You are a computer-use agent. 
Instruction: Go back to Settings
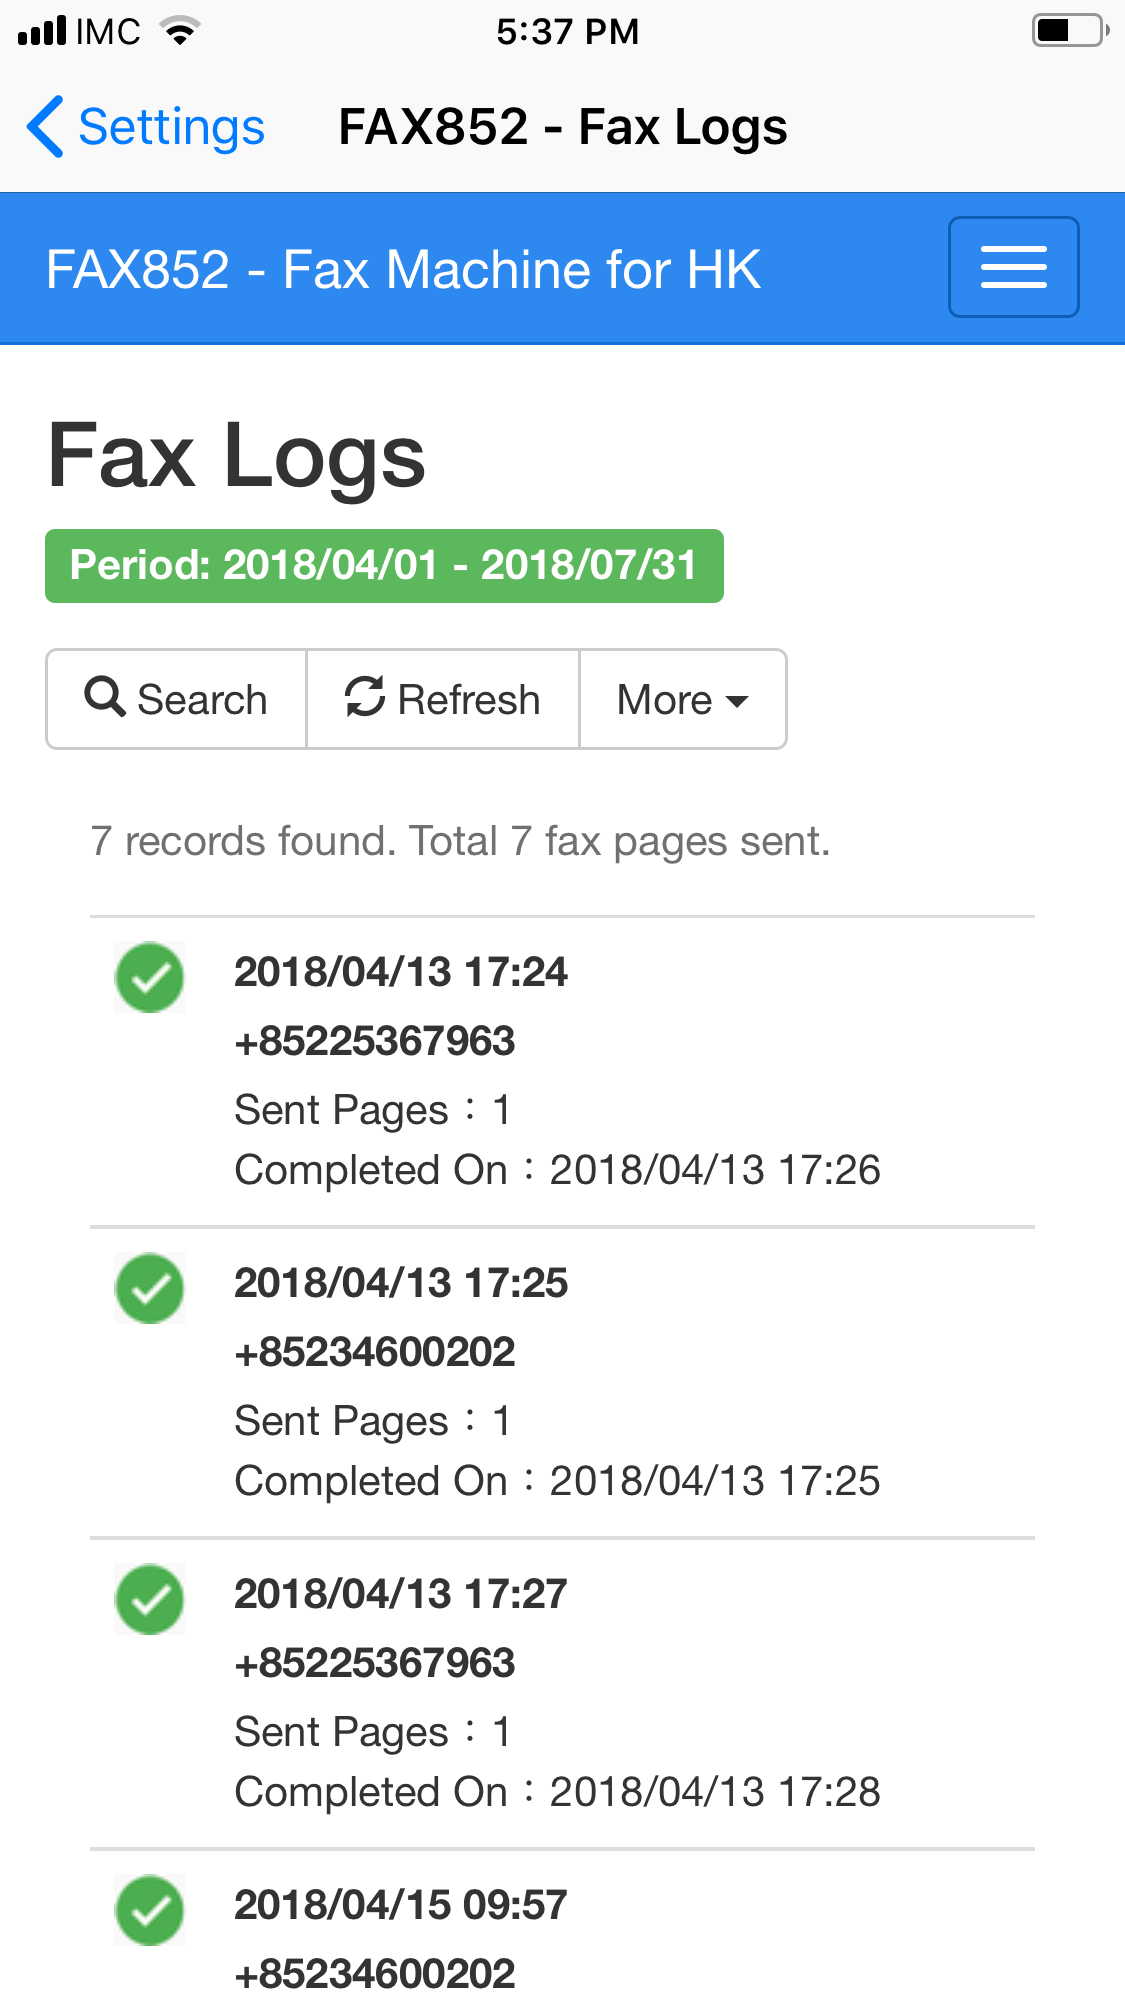(x=146, y=127)
